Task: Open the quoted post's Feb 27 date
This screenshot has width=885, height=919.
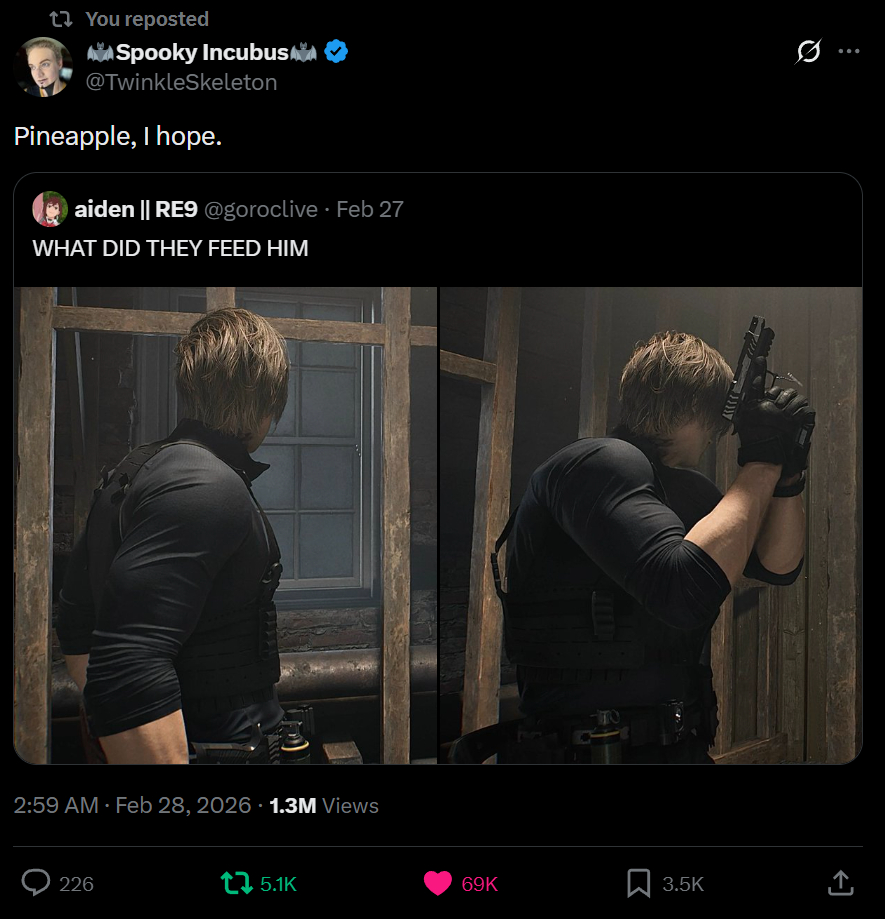Action: click(370, 209)
